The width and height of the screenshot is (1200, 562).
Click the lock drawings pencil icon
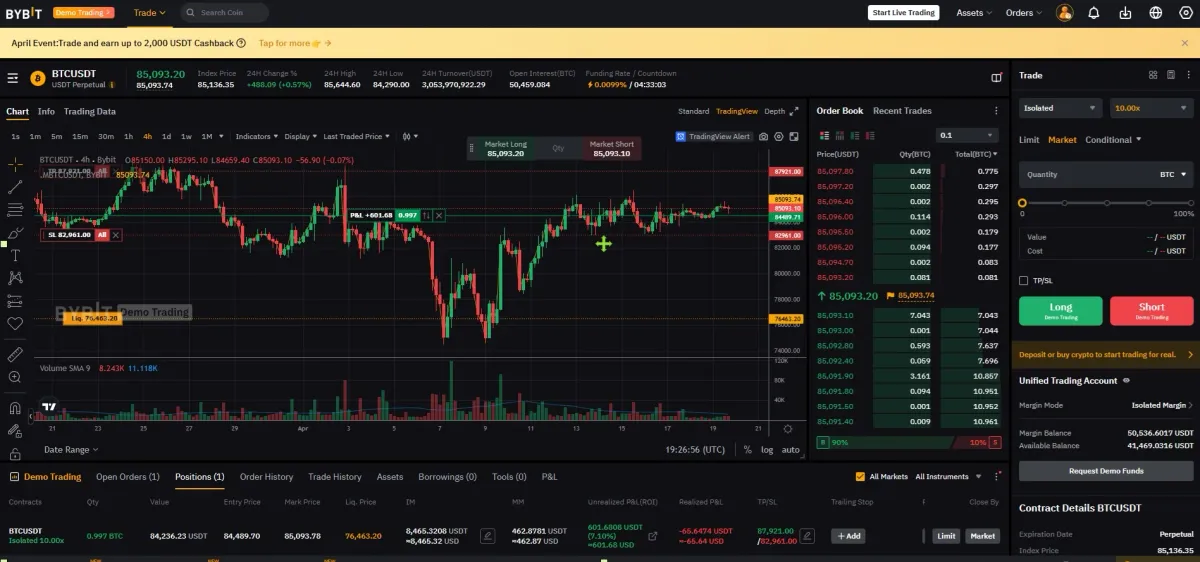coord(15,430)
